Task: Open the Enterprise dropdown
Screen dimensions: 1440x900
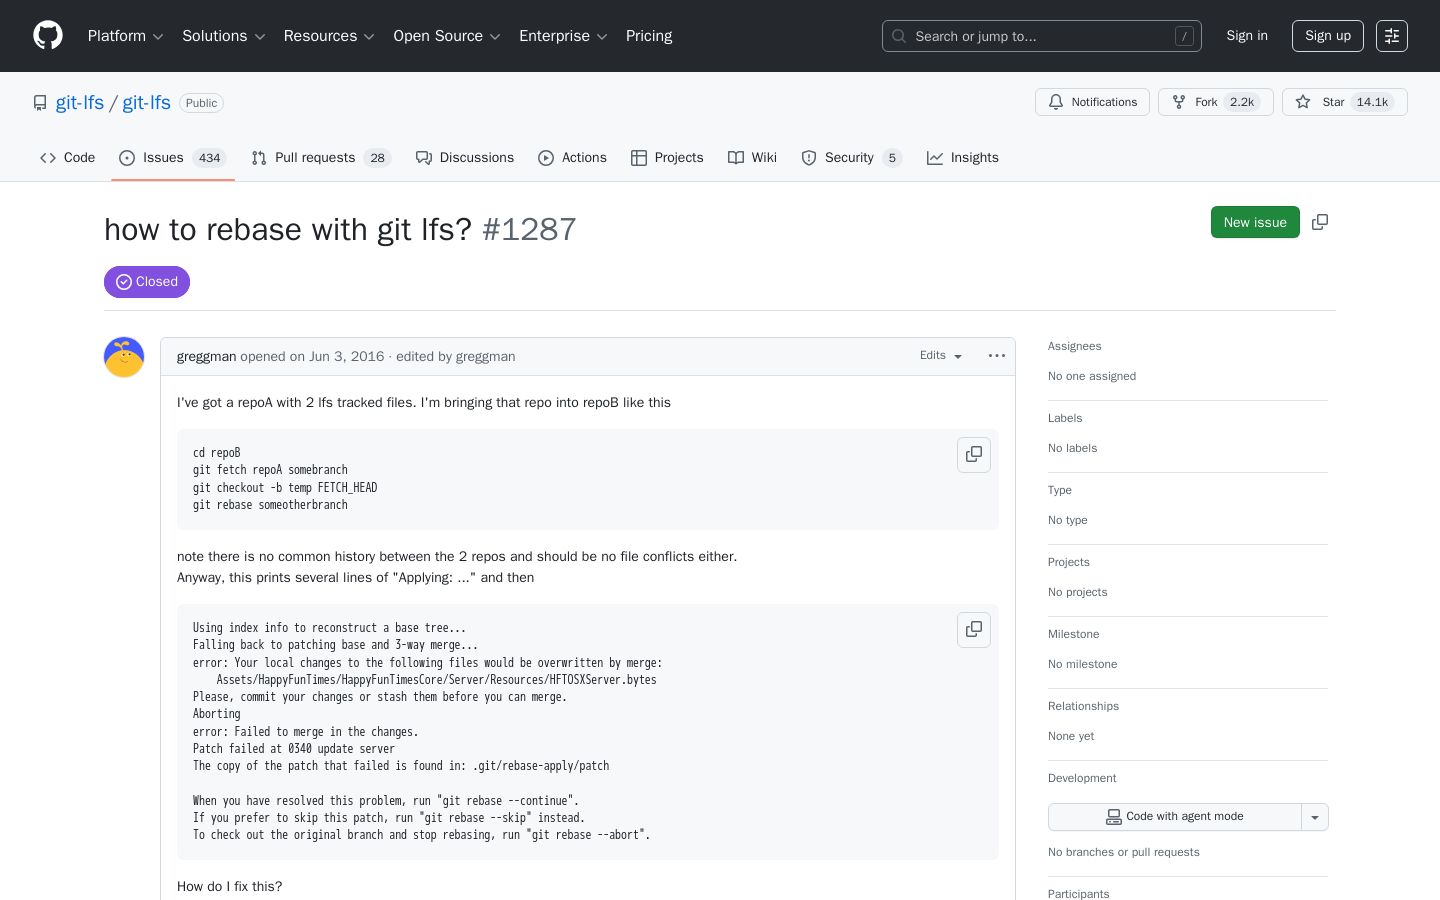Action: pyautogui.click(x=563, y=36)
